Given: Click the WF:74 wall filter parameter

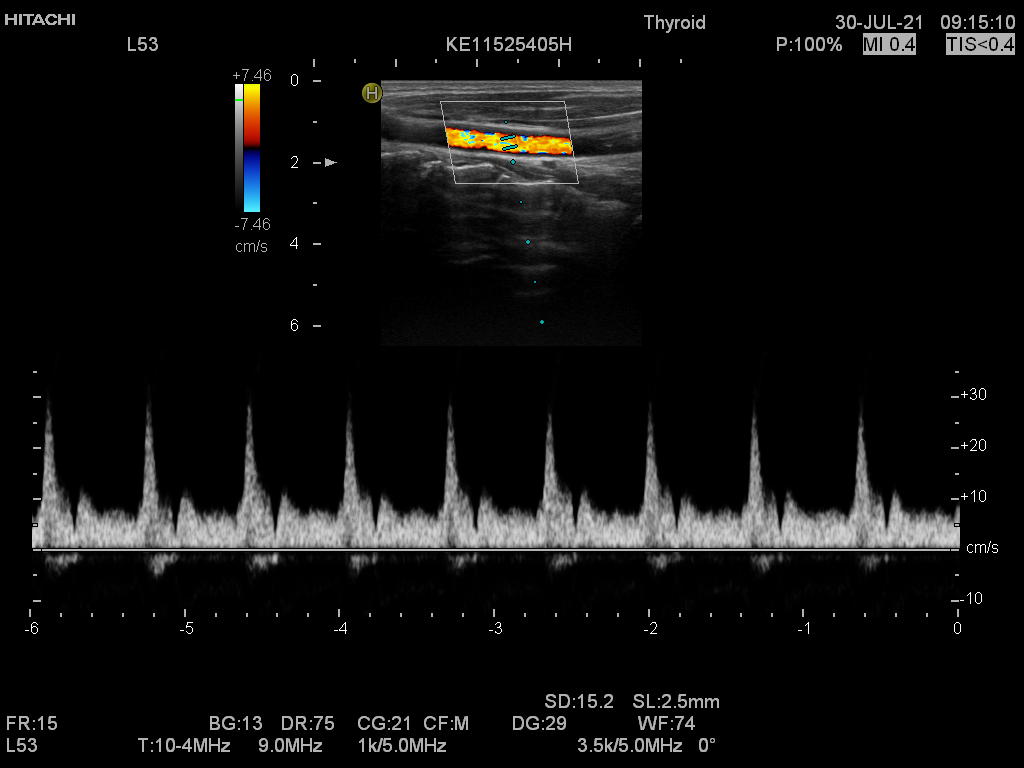Looking at the screenshot, I should (x=665, y=723).
